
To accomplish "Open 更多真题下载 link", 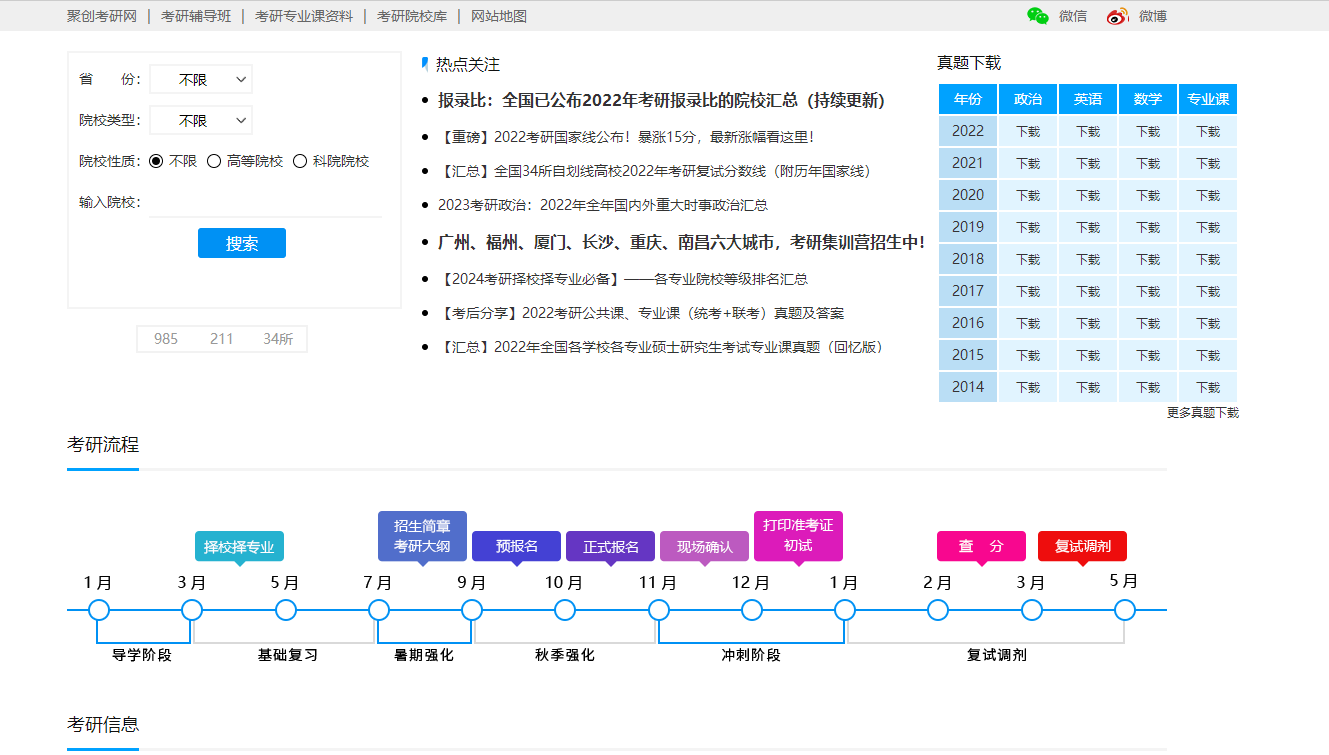I will pyautogui.click(x=1203, y=412).
